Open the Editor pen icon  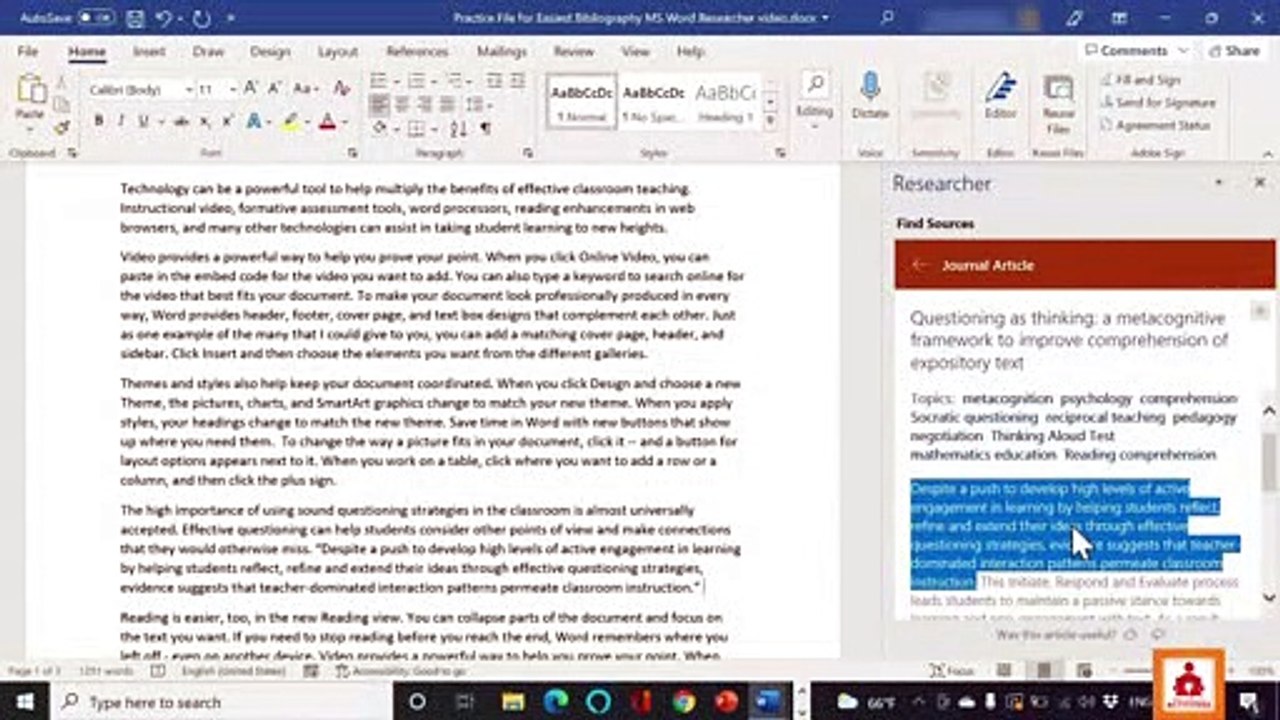(1000, 88)
